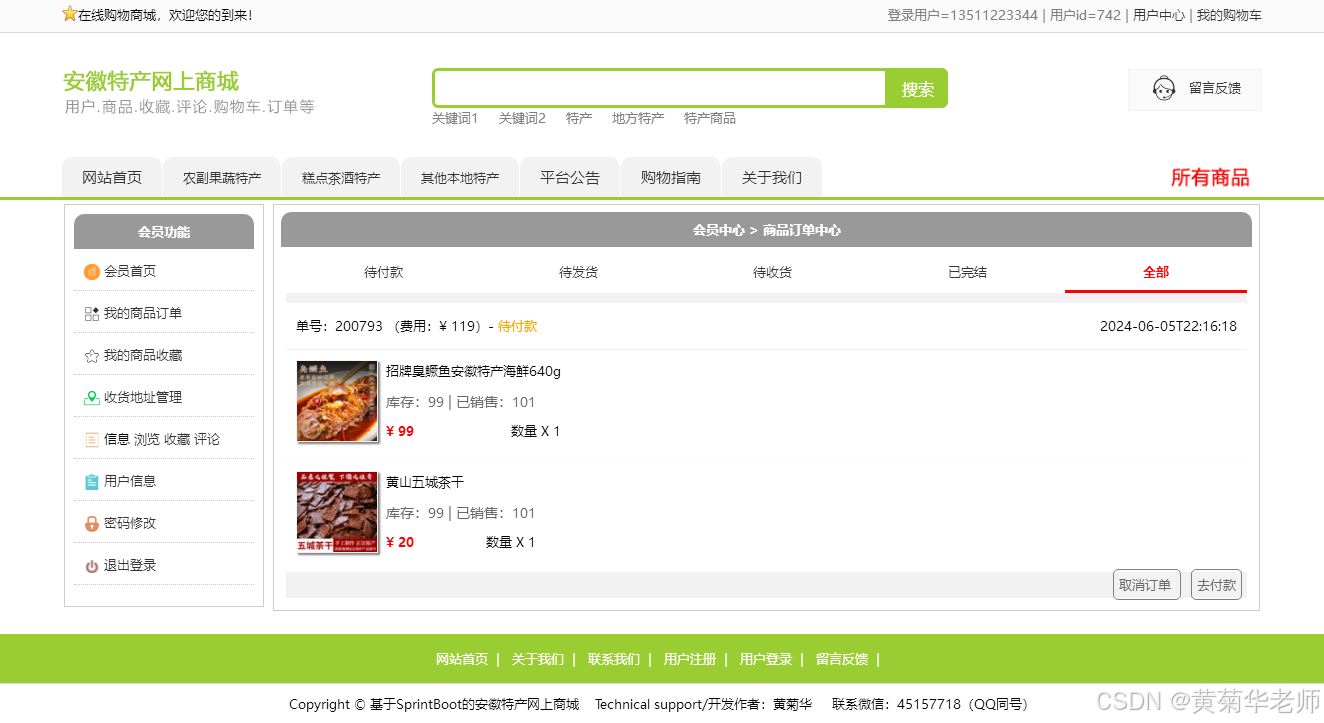Focus the product search input field
1324x723 pixels.
point(660,88)
